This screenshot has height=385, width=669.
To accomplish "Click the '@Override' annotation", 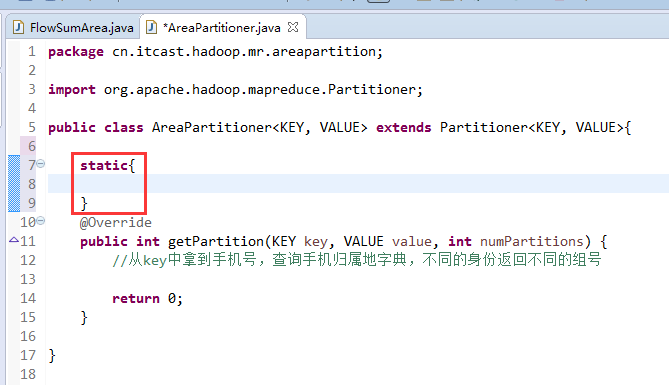I will pos(115,222).
